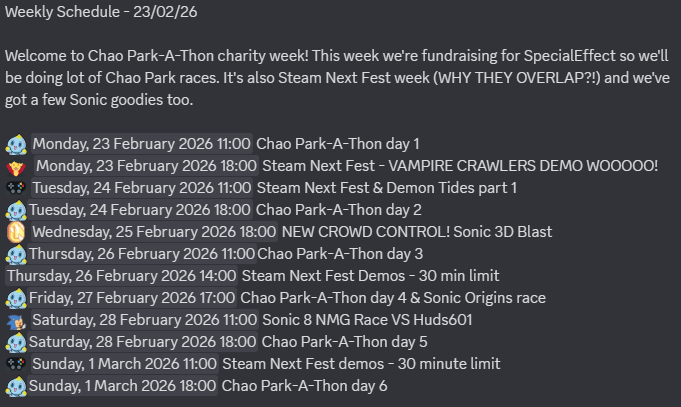The image size is (681, 407).
Task: Click the Sonic emoji beside Saturday 11:00
Action: (16, 320)
